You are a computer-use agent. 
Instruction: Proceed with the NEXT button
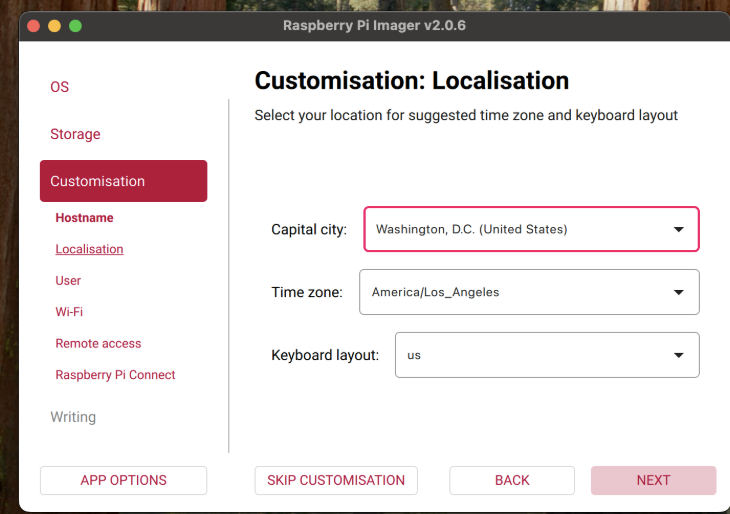point(654,480)
